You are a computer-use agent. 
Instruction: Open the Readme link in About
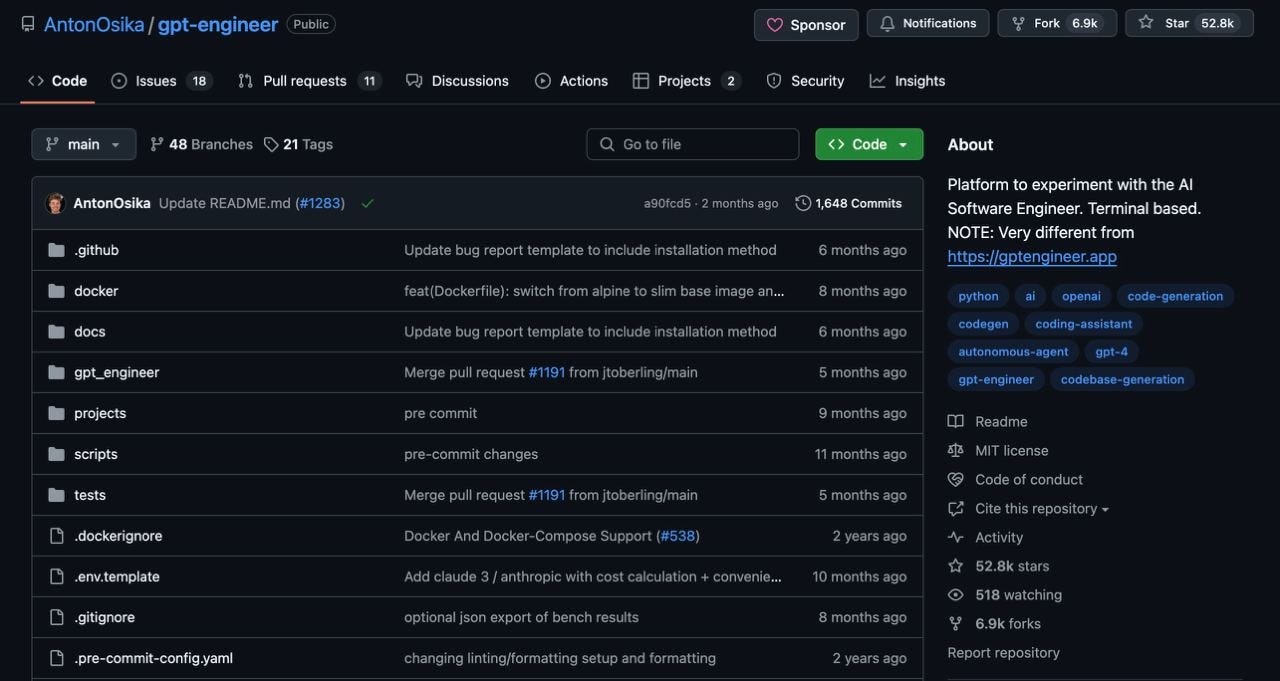[988, 422]
